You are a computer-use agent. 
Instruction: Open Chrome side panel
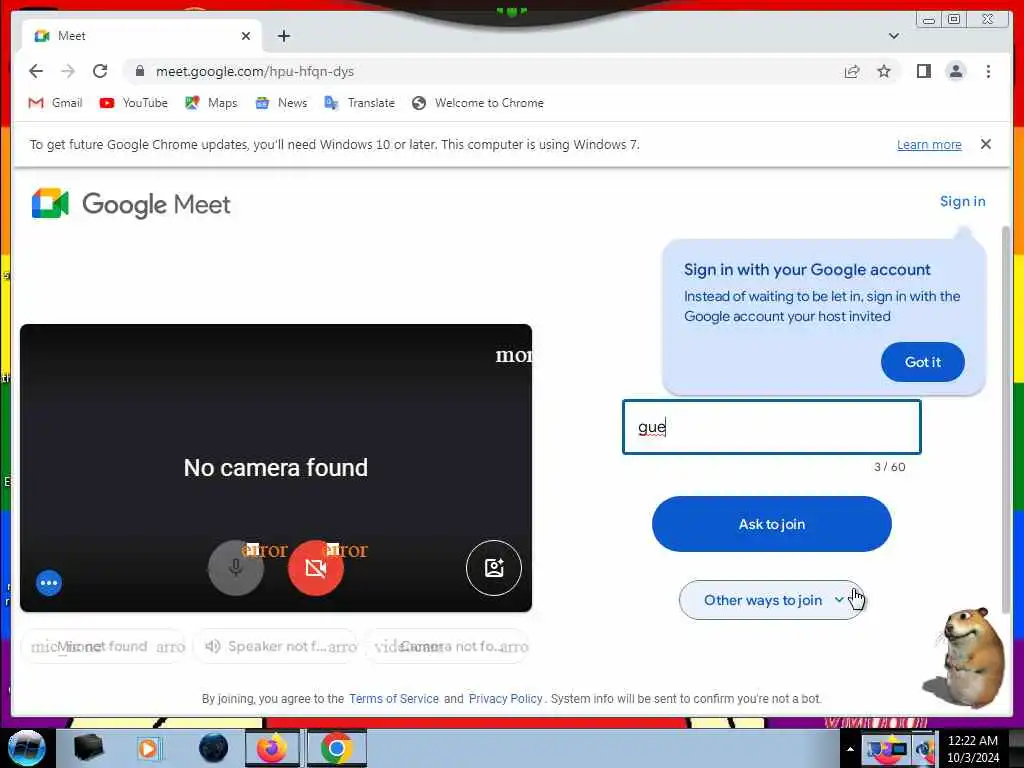(x=923, y=71)
